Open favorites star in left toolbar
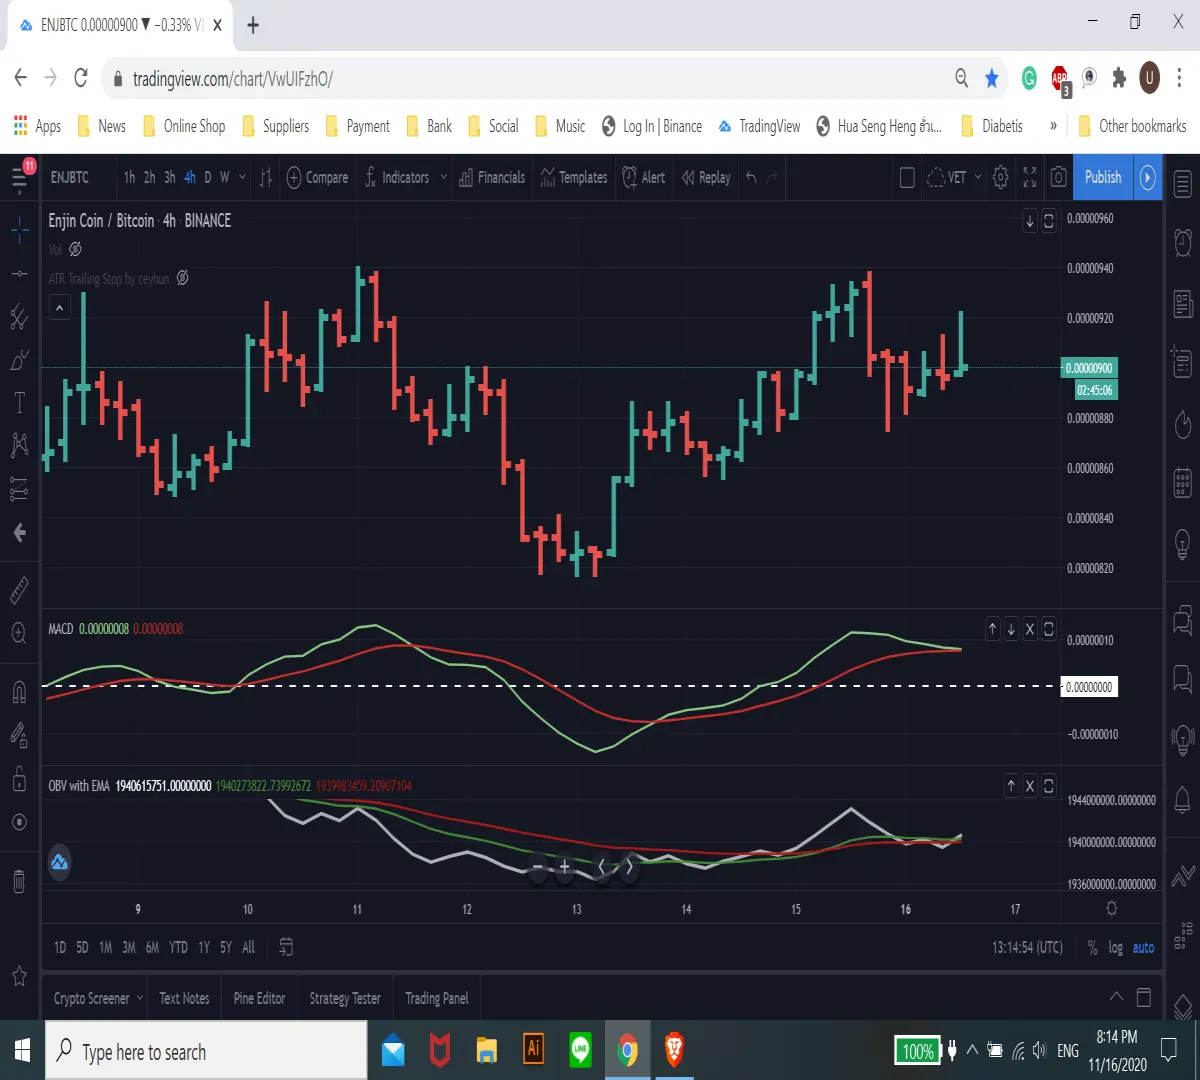This screenshot has height=1080, width=1200. click(19, 975)
